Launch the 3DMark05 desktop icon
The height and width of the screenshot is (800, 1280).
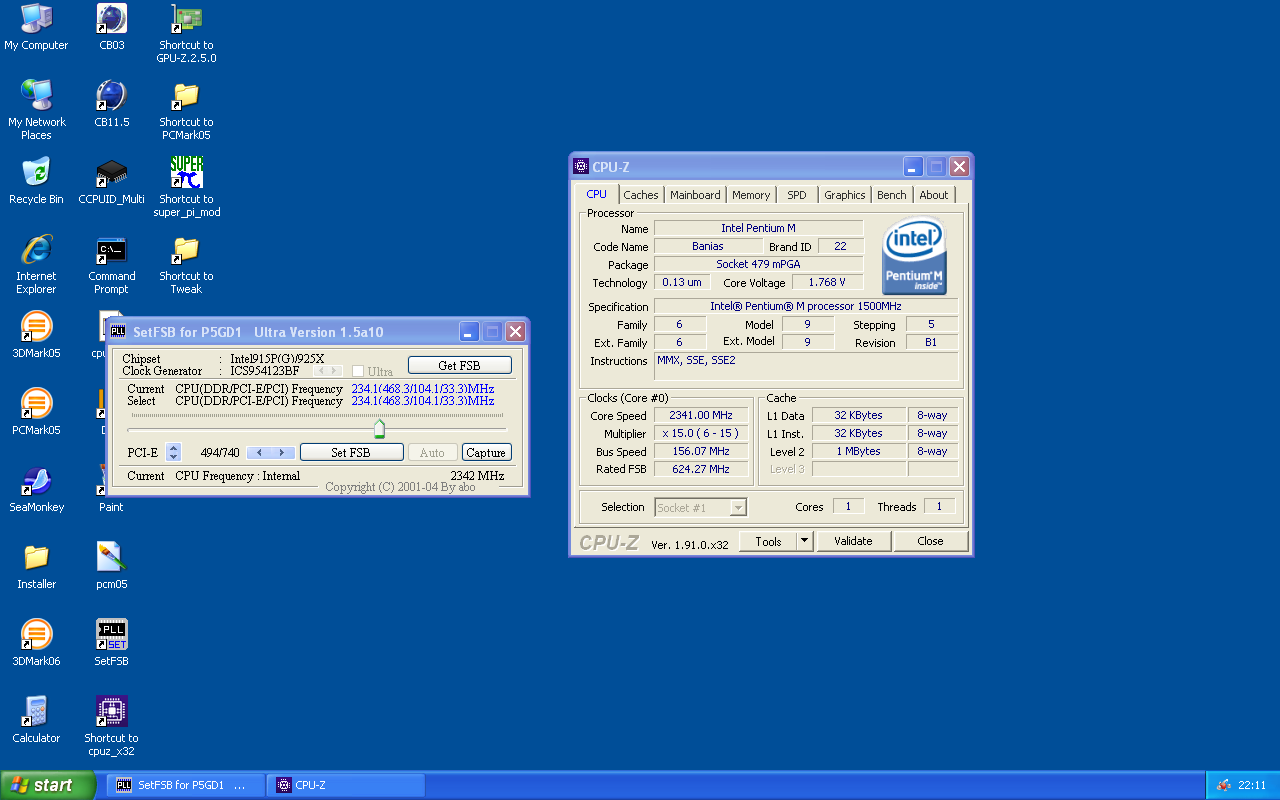pos(36,335)
